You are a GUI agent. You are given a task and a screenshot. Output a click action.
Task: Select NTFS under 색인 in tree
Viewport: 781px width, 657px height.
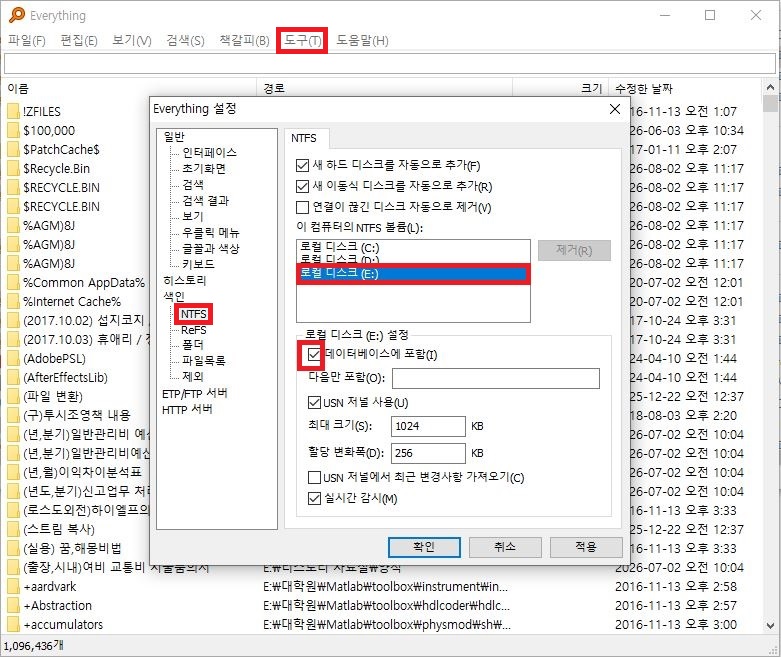point(194,314)
